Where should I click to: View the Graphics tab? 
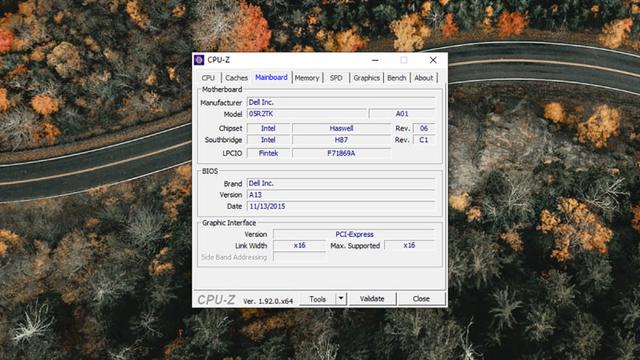(x=367, y=78)
